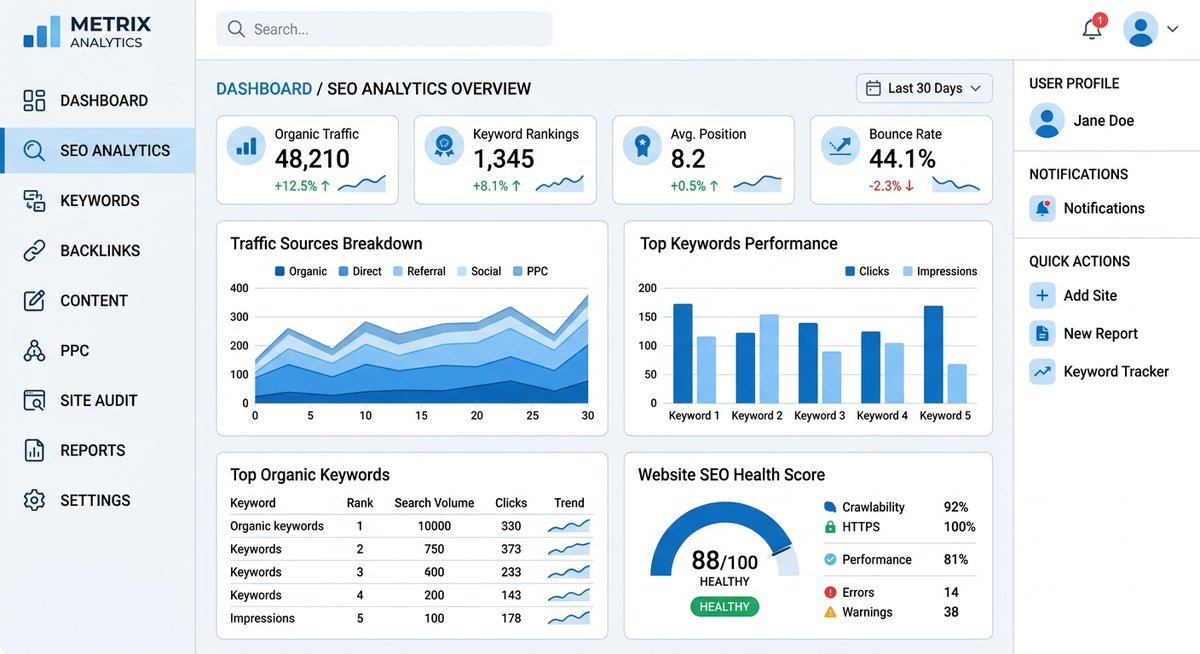Viewport: 1200px width, 654px height.
Task: Click the Keyword Tracker quick action icon
Action: coord(1042,371)
